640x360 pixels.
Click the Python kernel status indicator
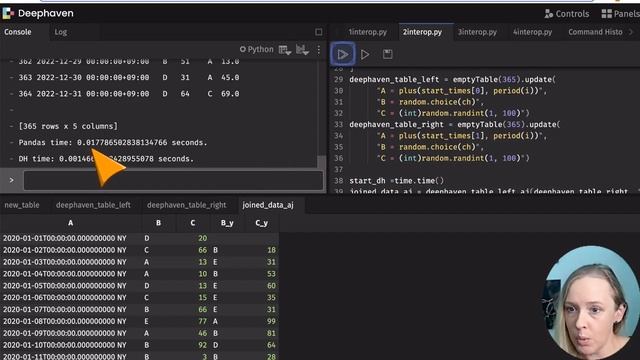point(256,49)
